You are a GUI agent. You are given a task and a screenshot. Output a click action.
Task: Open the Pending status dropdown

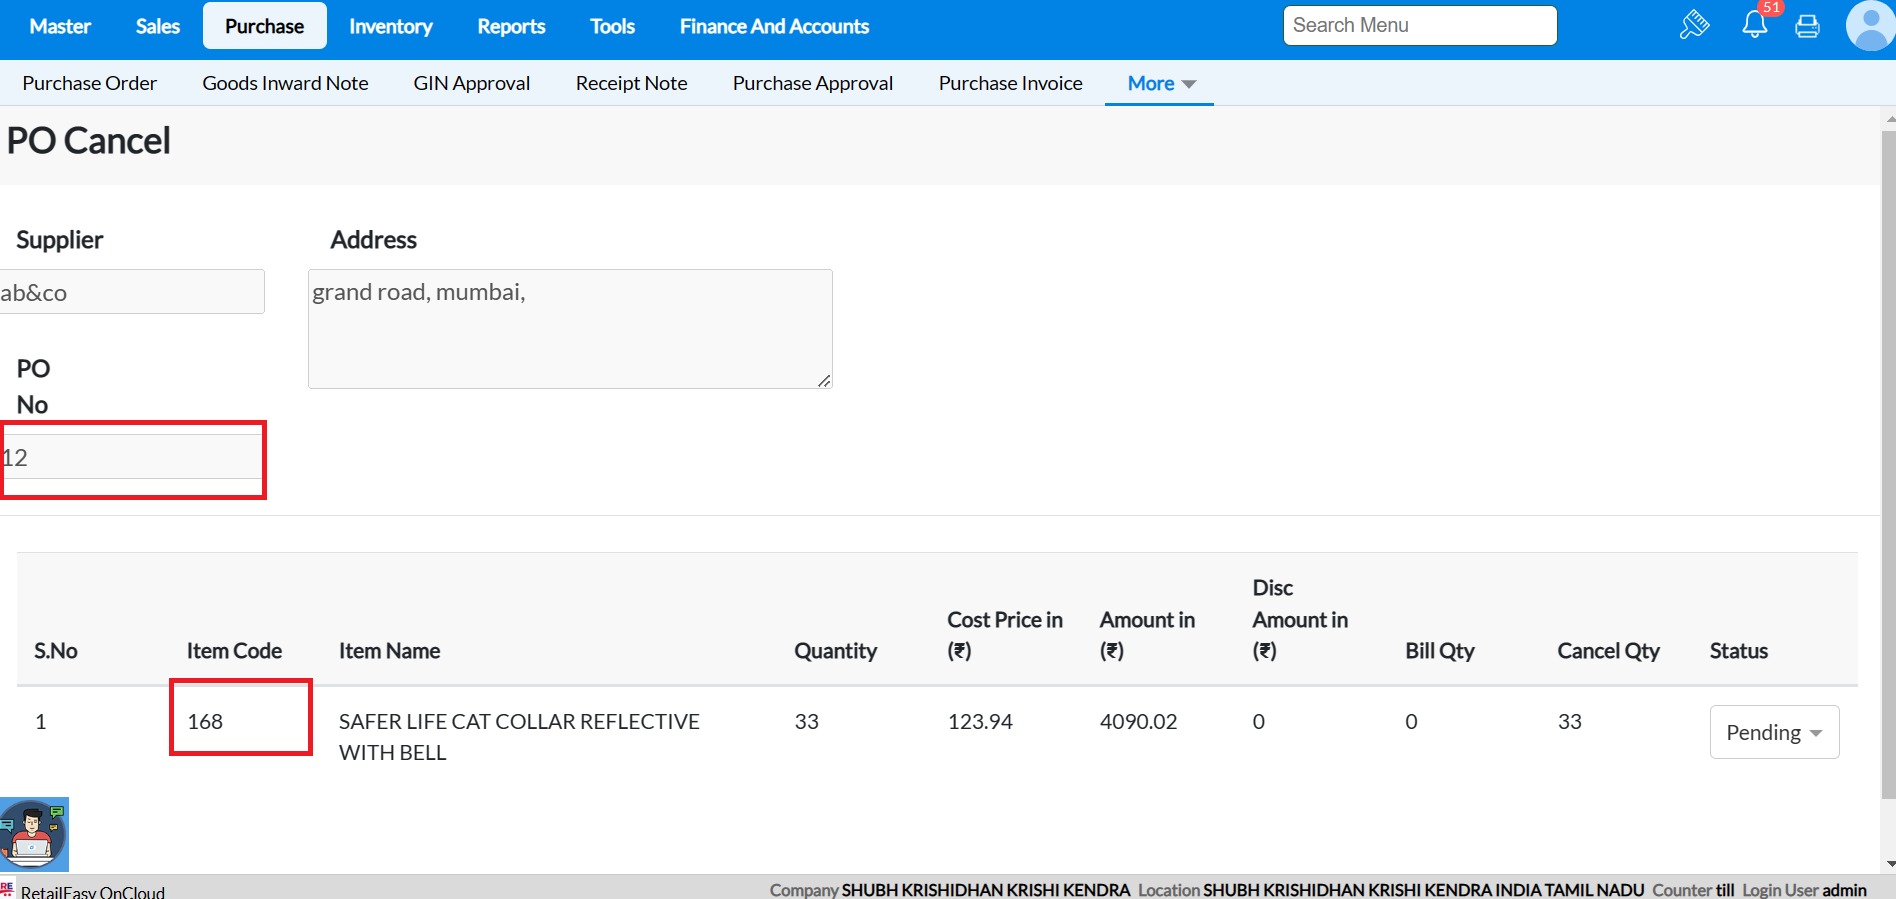[1773, 733]
